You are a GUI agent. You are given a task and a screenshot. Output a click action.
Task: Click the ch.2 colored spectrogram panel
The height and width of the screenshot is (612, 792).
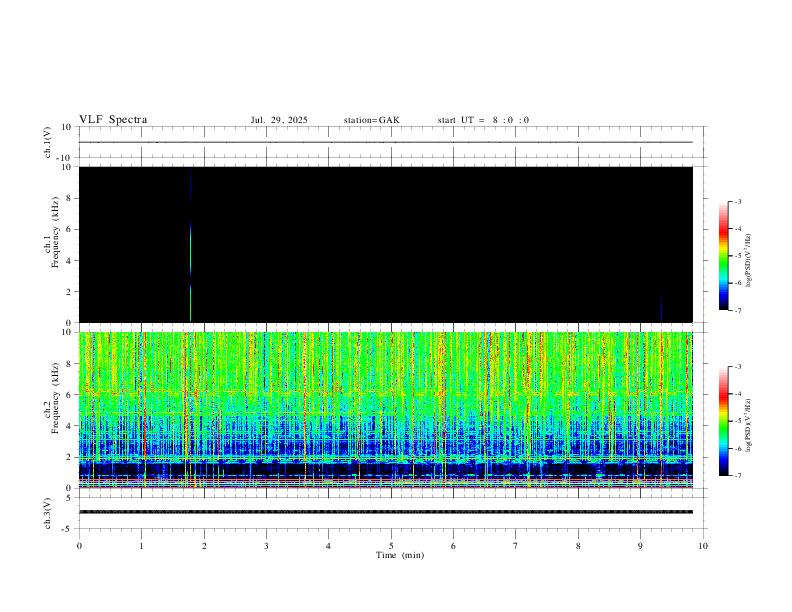click(x=386, y=410)
